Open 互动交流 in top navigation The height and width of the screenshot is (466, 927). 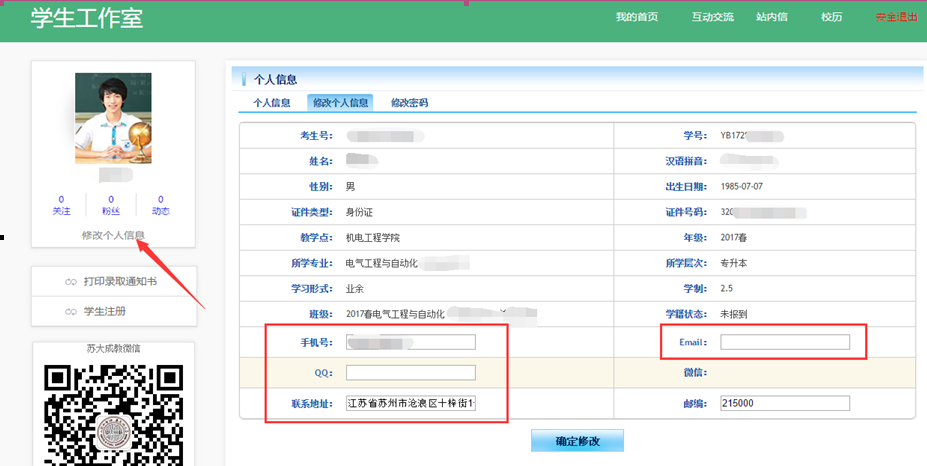click(712, 17)
